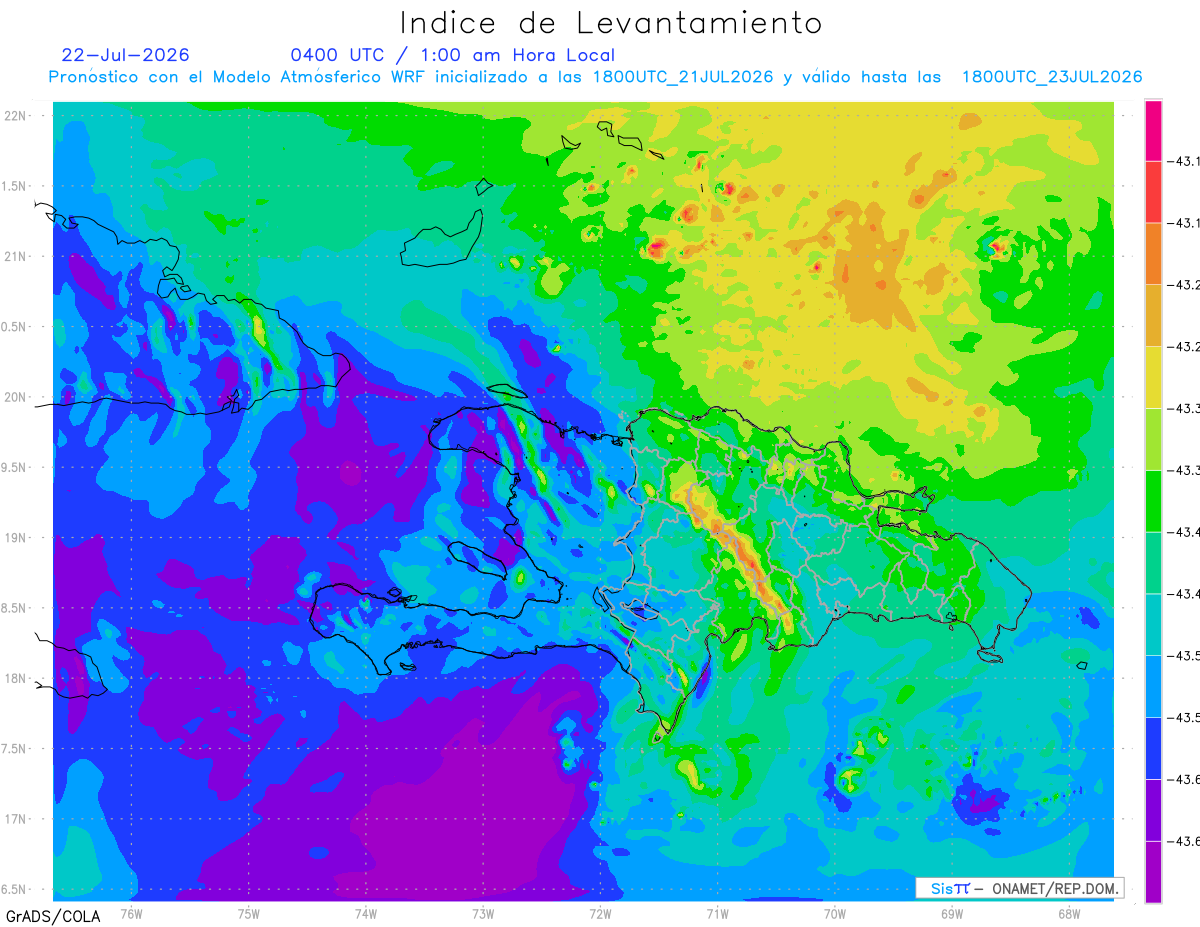Select the royal blue legend swatch
Screen dimensions: 1200x927
(1153, 749)
